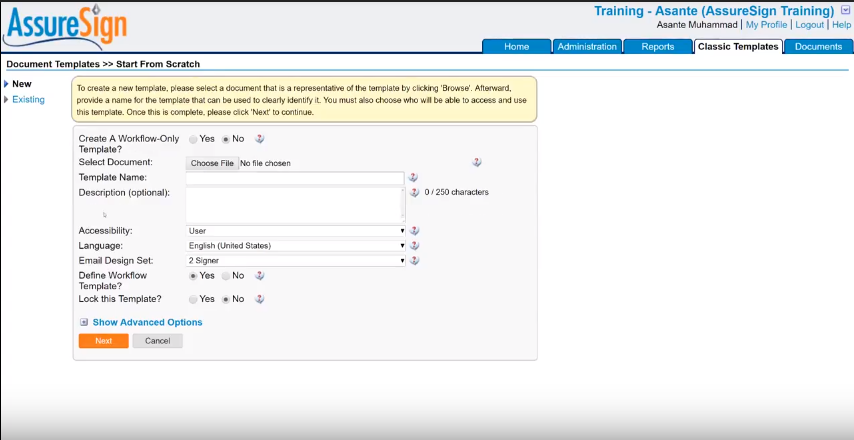
Task: Click into the Template Name input field
Action: [x=295, y=178]
